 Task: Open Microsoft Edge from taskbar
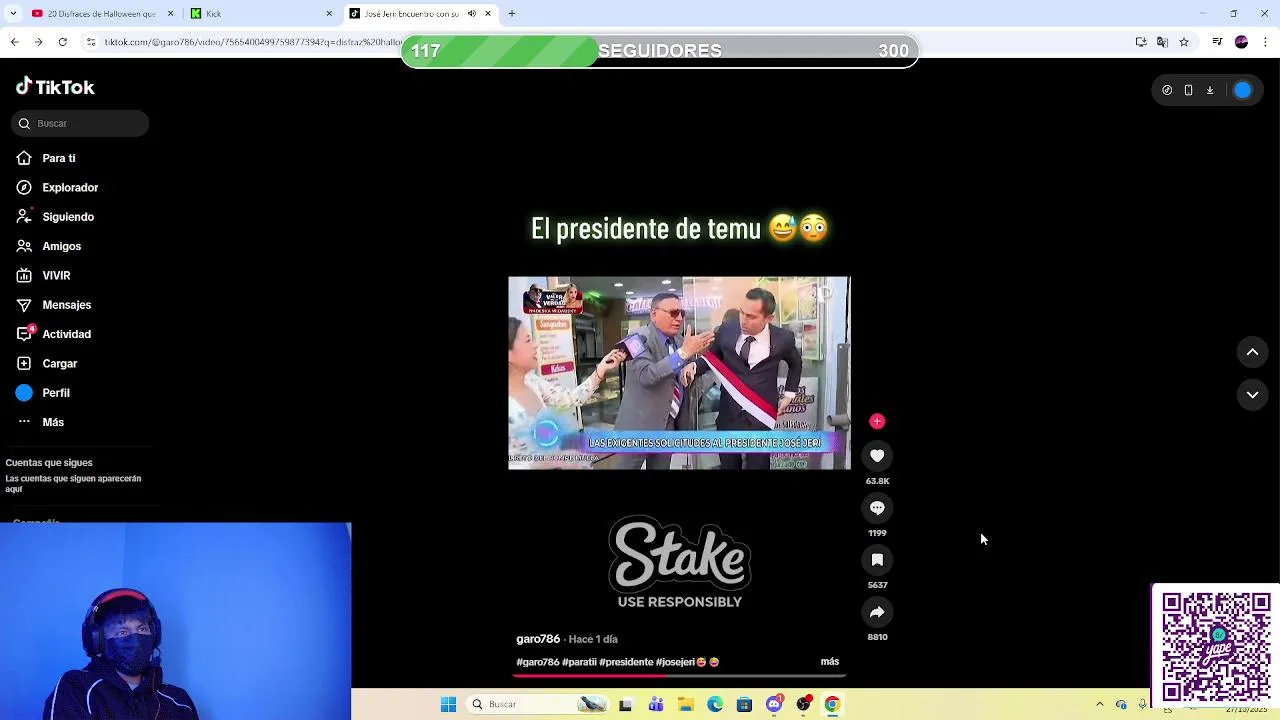pyautogui.click(x=715, y=704)
